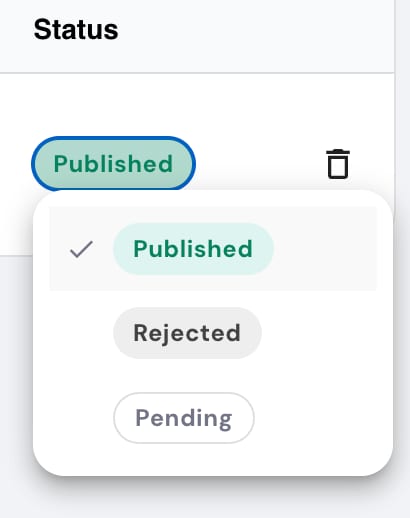410x518 pixels.
Task: Click the outlined Pending badge
Action: tap(184, 418)
